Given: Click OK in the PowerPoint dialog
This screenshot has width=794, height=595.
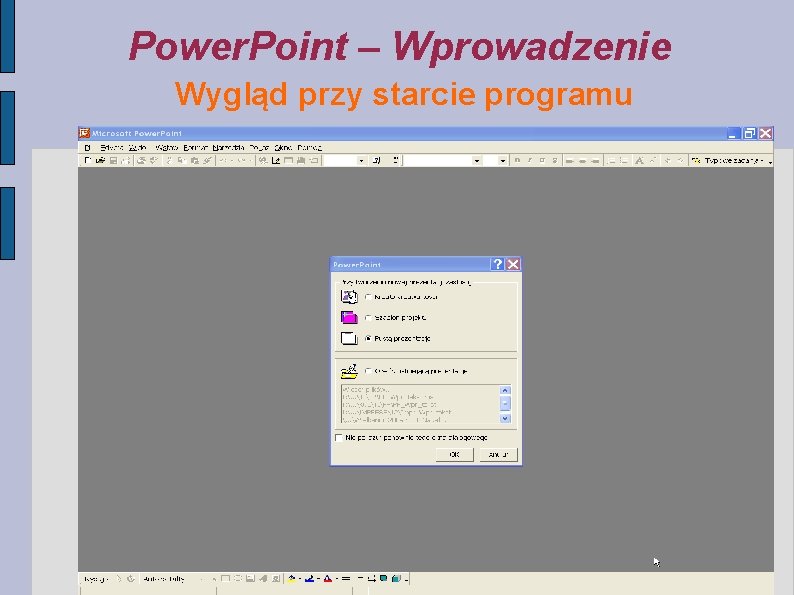Looking at the screenshot, I should click(455, 454).
